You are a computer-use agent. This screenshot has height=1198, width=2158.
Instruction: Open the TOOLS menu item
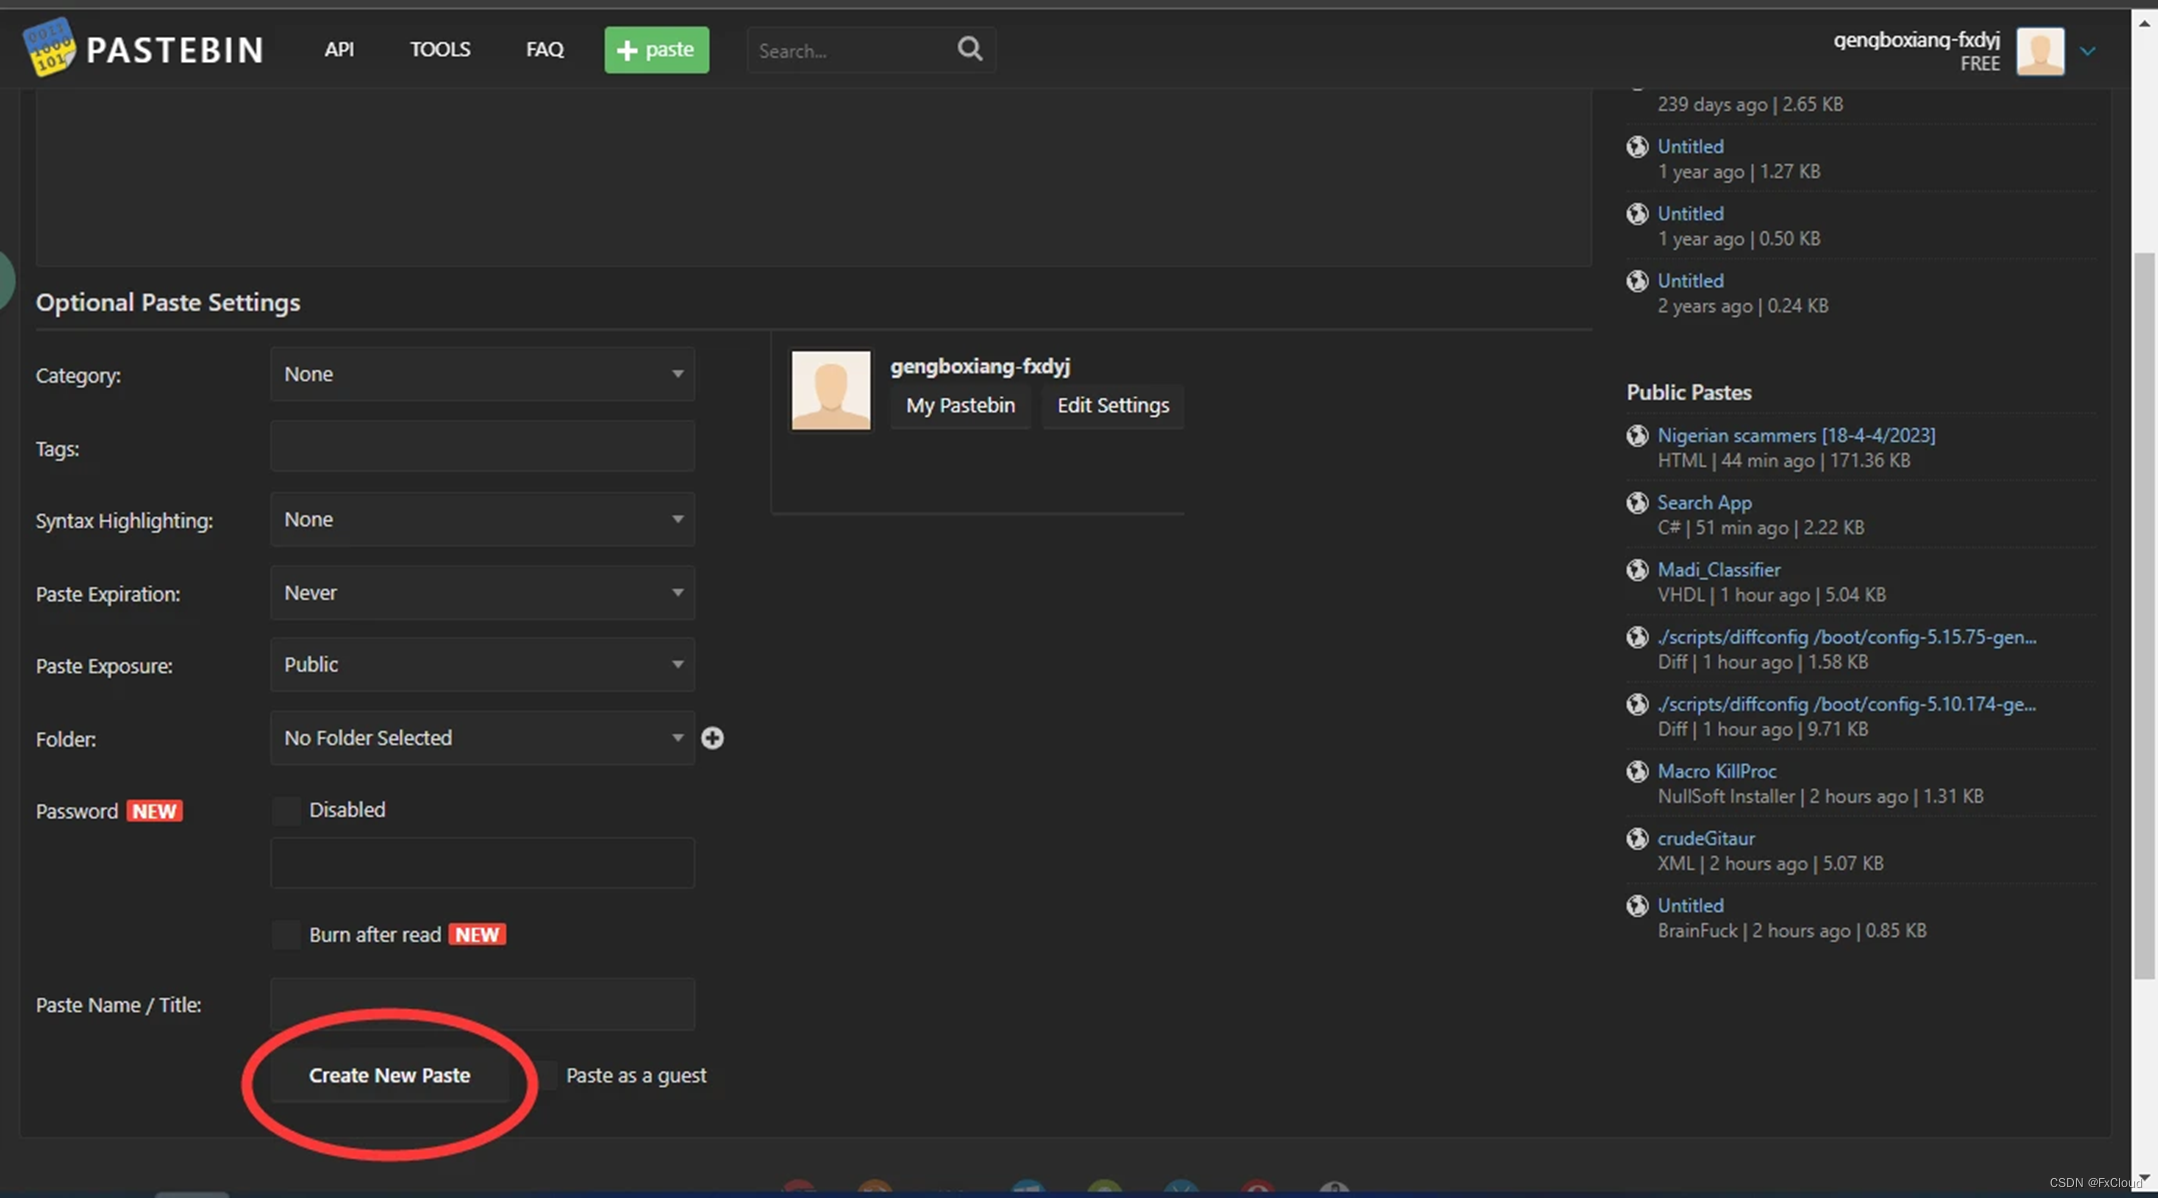coord(440,49)
